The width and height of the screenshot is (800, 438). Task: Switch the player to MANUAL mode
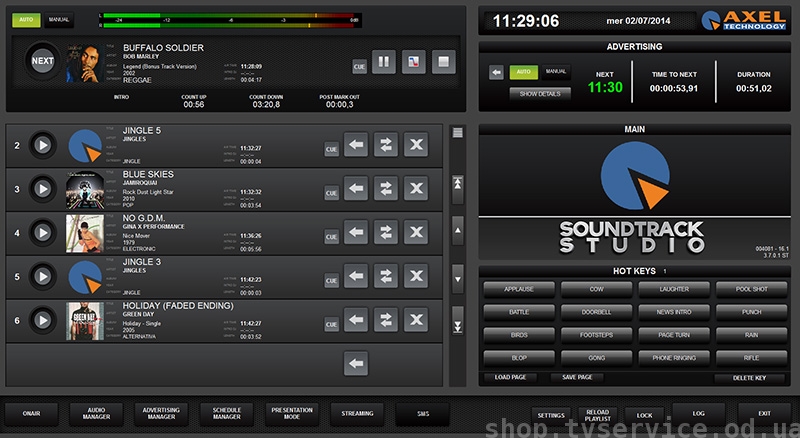(59, 20)
